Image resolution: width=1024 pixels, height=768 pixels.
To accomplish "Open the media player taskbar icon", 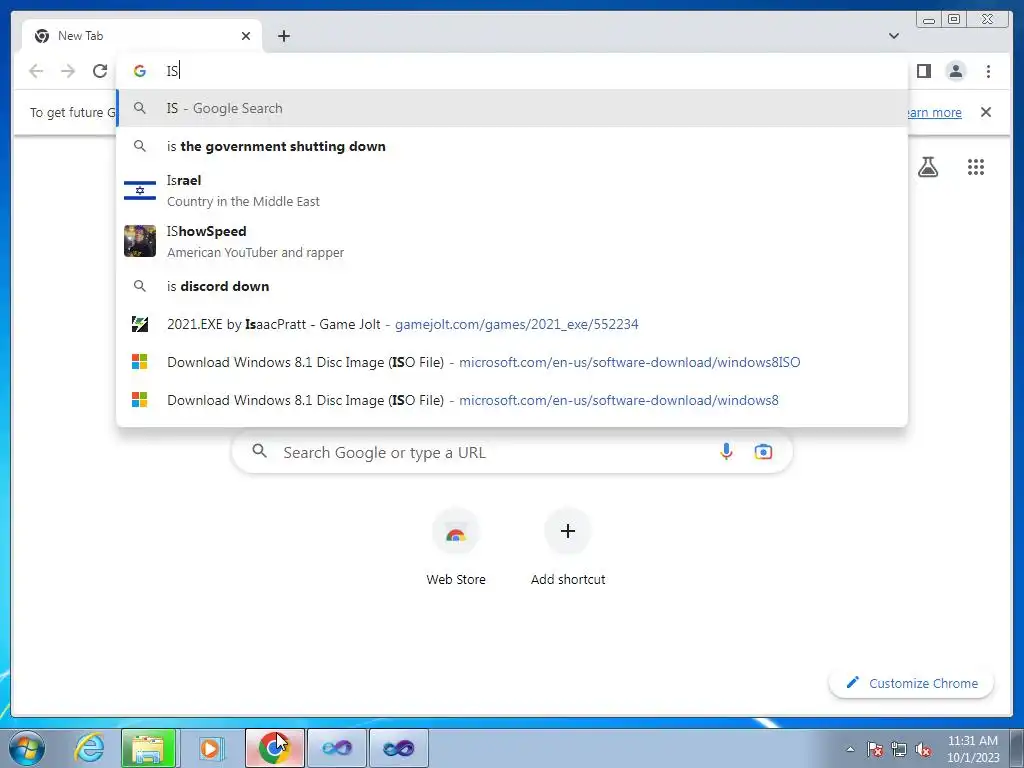I will (210, 748).
